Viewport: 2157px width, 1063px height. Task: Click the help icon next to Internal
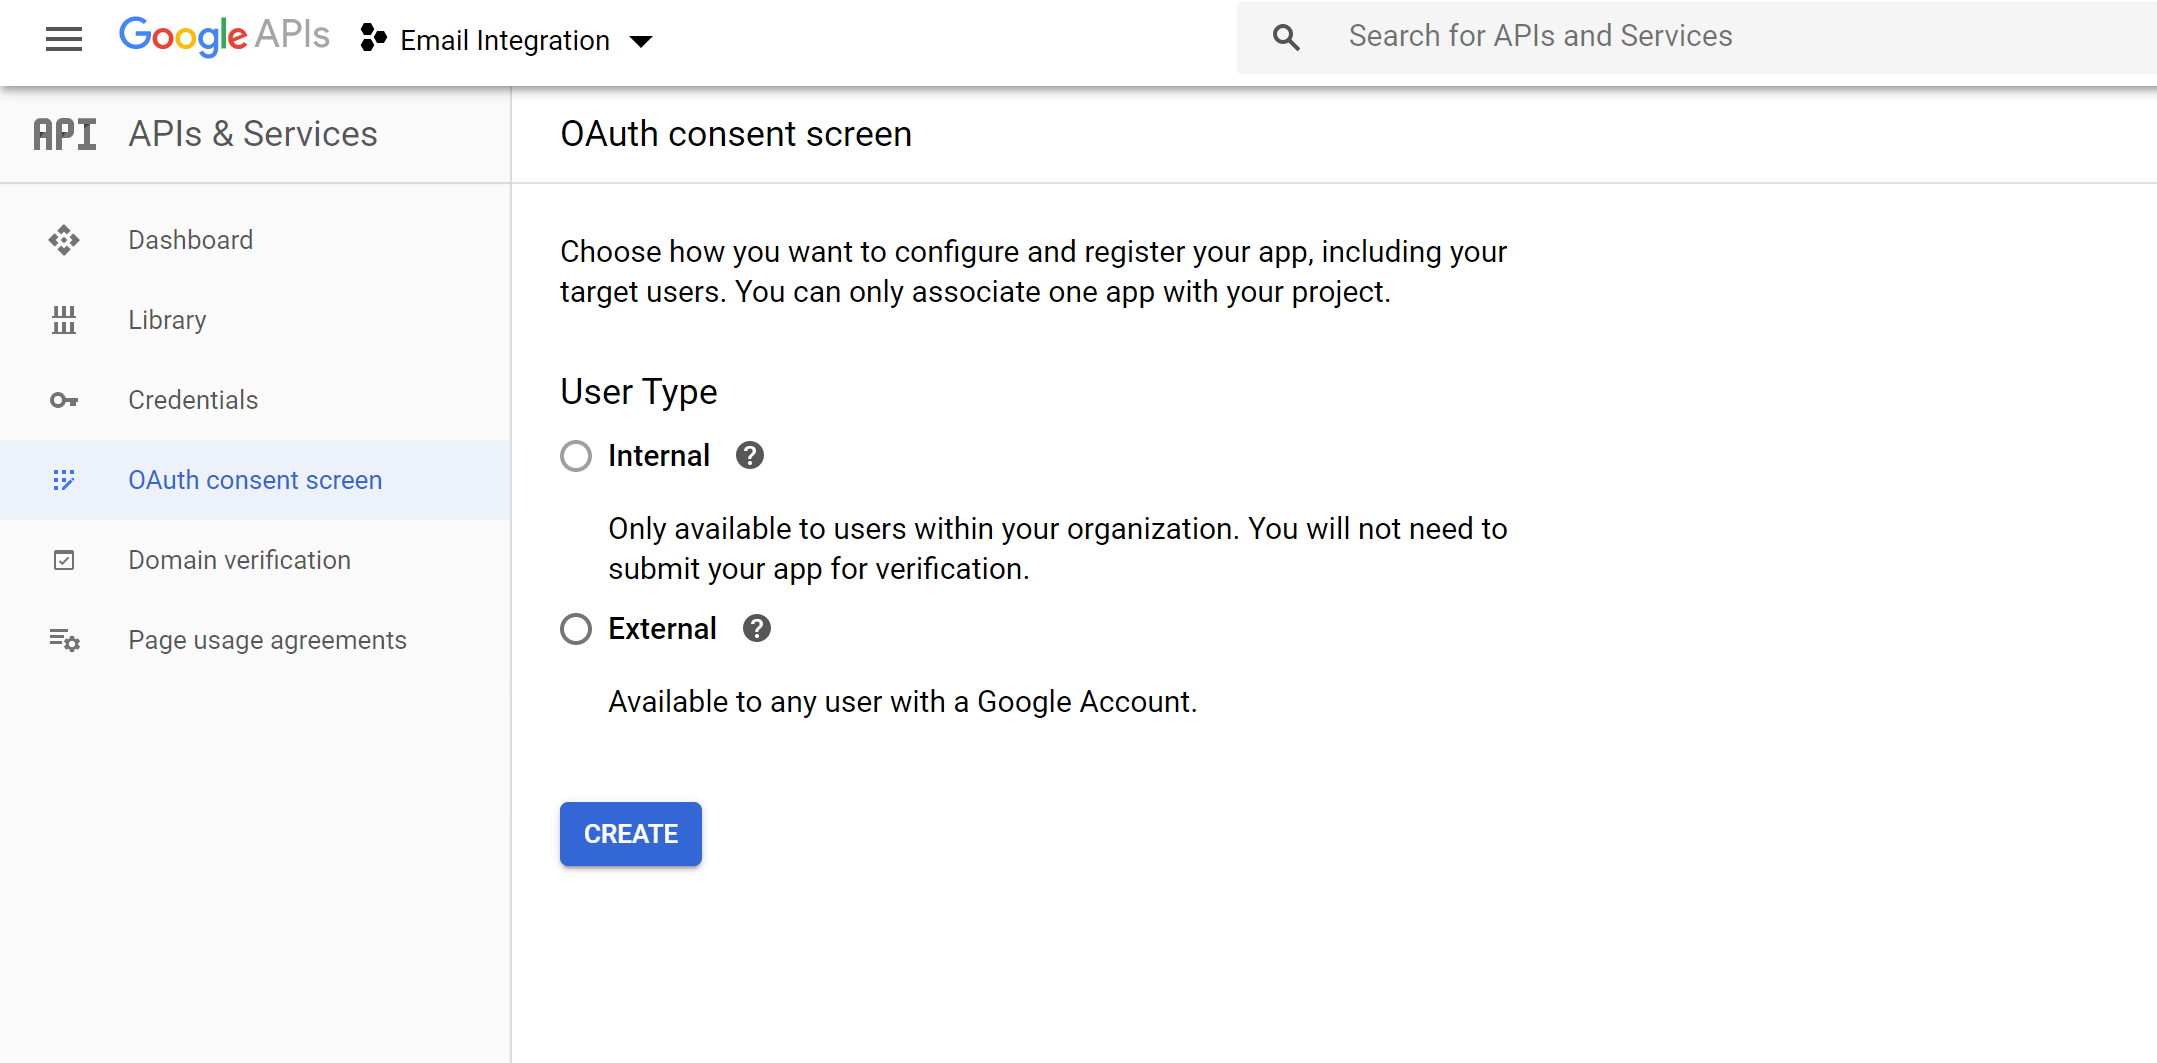749,455
